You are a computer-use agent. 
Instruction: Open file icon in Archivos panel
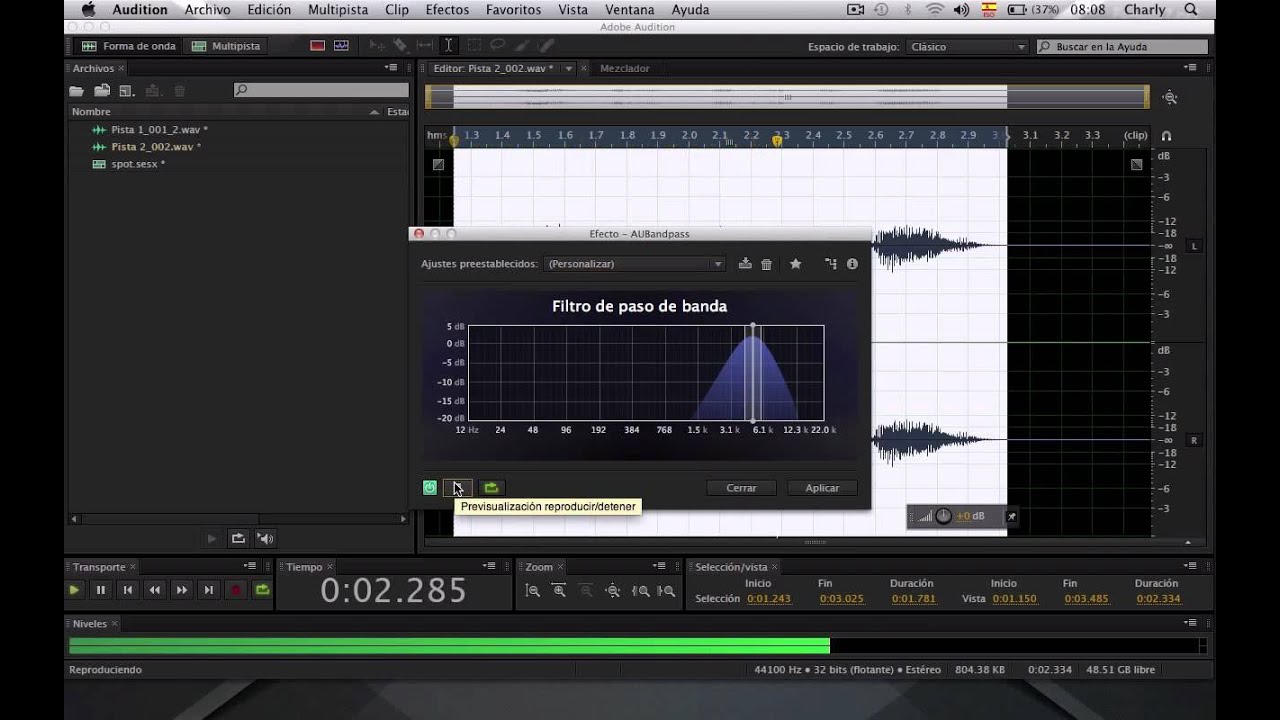coord(76,91)
